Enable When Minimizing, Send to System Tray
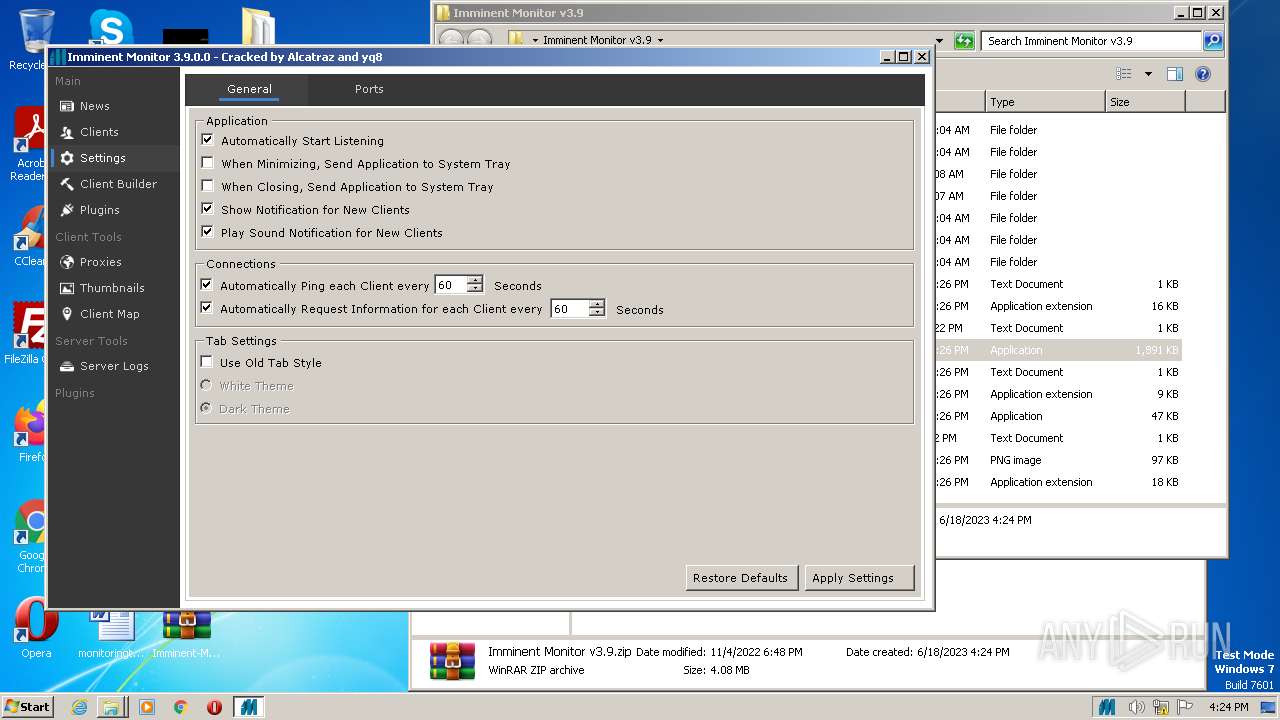Image resolution: width=1280 pixels, height=720 pixels. tap(207, 163)
